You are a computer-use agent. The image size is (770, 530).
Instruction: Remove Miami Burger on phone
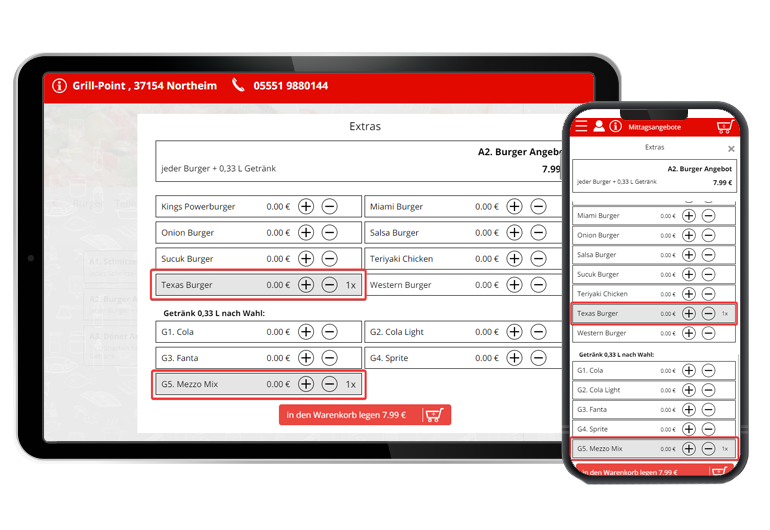[708, 216]
